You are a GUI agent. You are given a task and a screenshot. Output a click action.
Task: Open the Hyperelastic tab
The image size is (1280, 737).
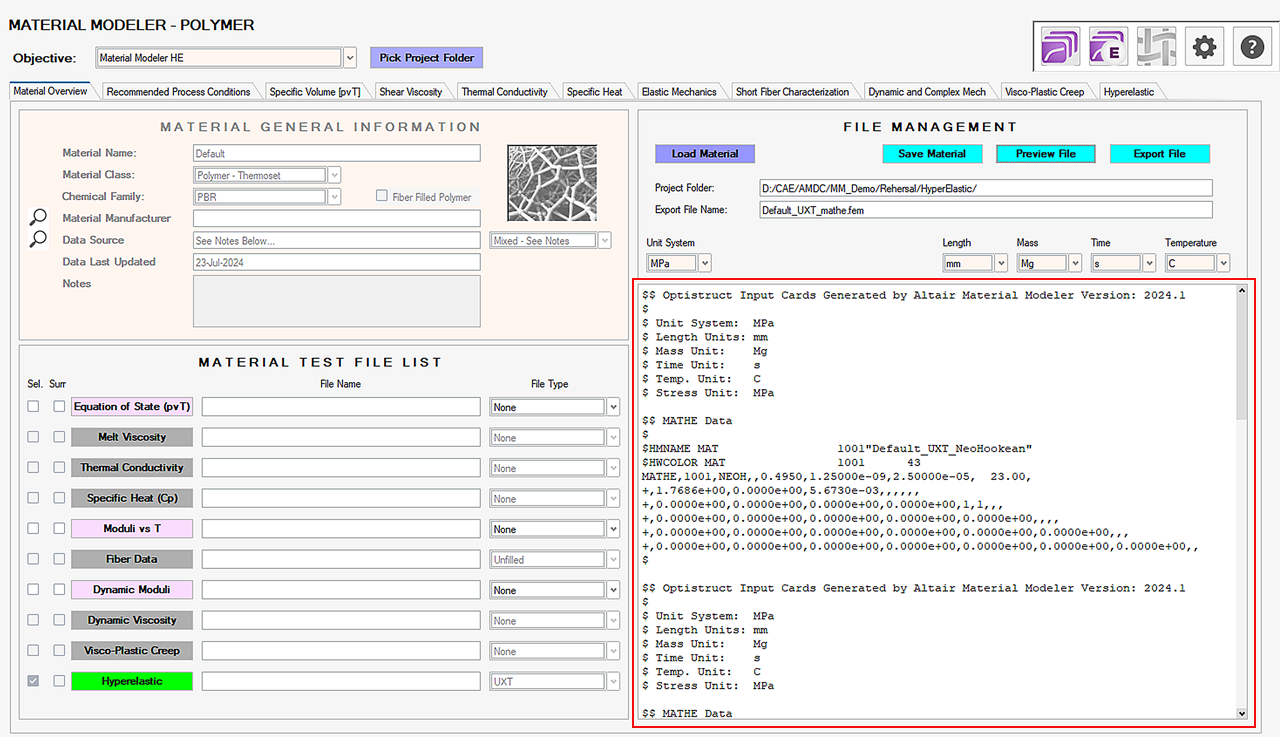[1128, 92]
